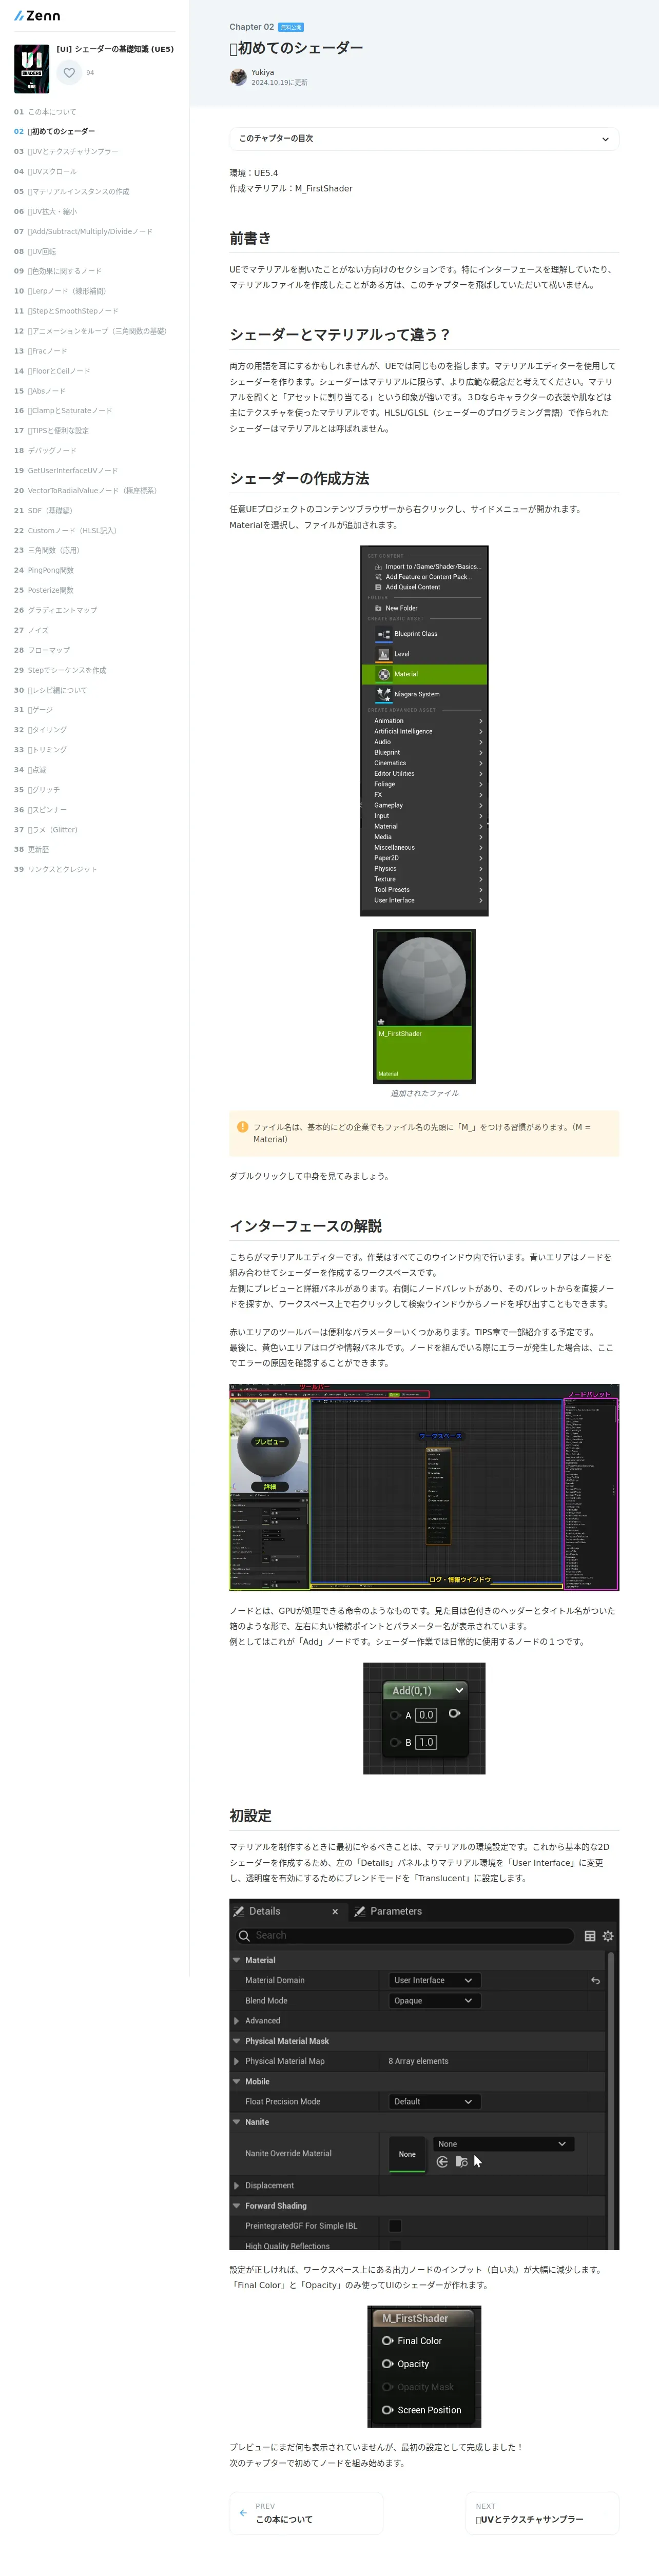
Task: Open sidebar chapter 27 ノイズ
Action: pos(31,630)
